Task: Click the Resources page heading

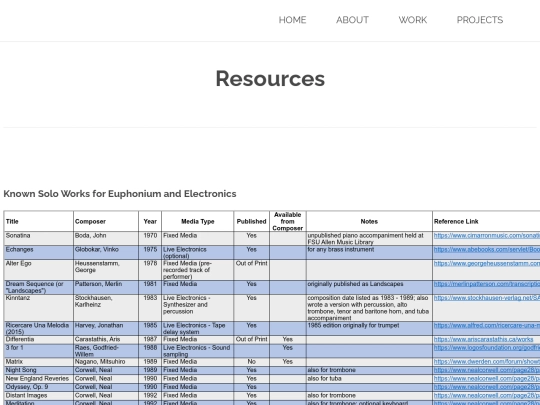Action: tap(270, 79)
